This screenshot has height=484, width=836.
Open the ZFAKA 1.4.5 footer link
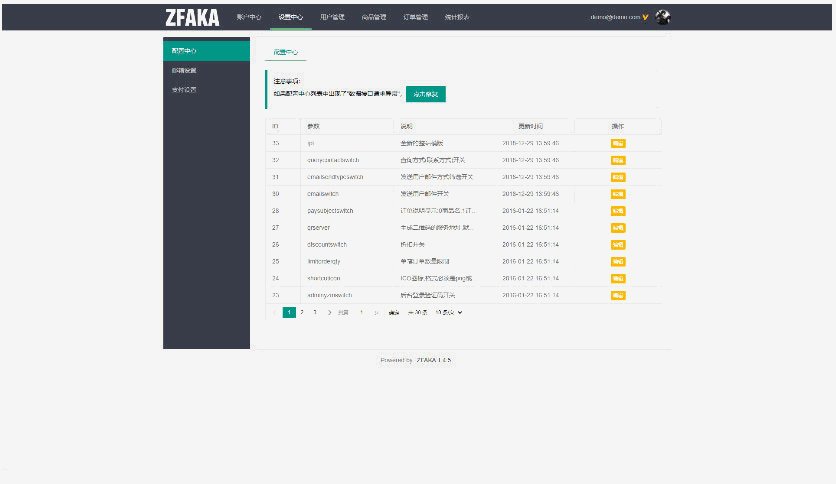434,360
